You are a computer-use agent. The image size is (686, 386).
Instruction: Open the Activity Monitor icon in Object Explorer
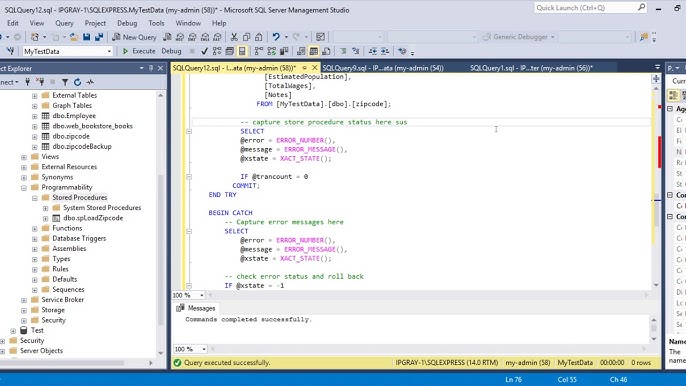tap(90, 82)
